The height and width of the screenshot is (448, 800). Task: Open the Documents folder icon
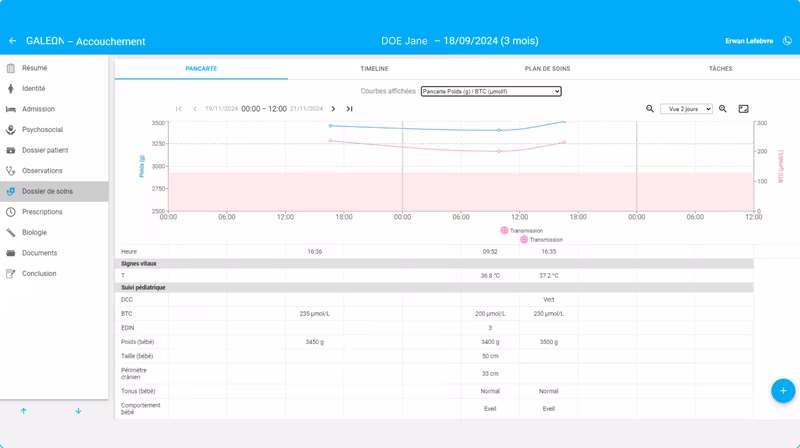(11, 253)
